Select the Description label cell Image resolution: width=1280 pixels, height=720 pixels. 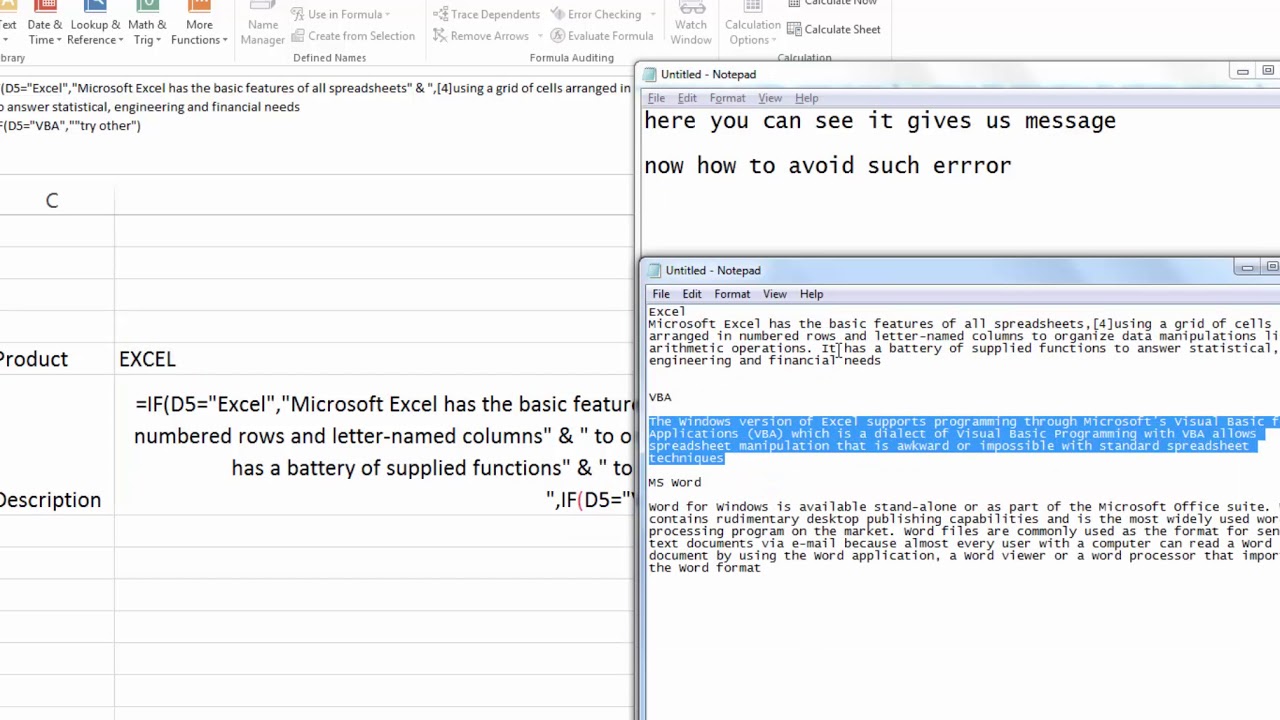(57, 446)
